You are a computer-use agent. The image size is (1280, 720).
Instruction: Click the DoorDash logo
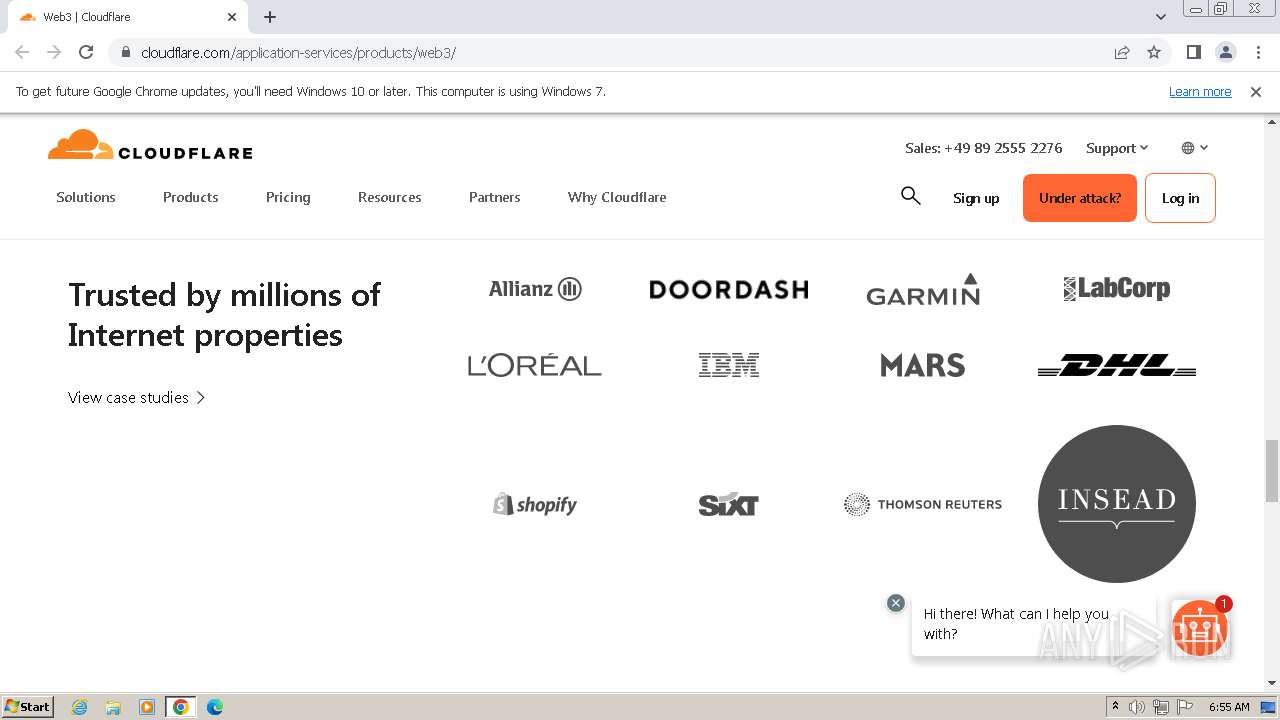[x=729, y=289]
